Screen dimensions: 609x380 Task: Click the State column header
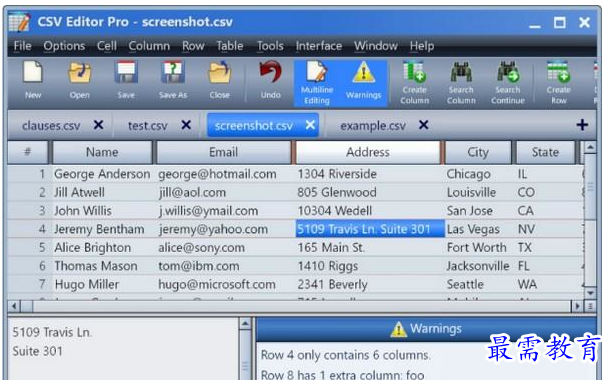click(545, 152)
